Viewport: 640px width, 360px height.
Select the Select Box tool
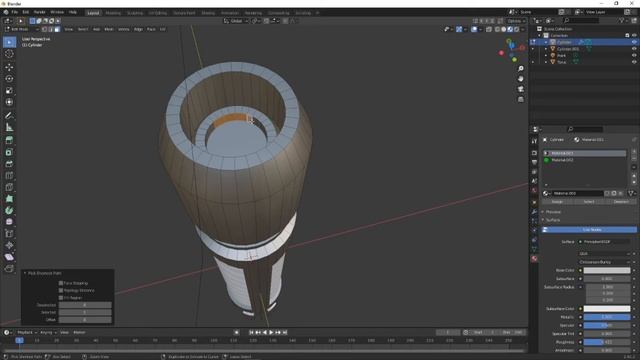click(x=9, y=42)
